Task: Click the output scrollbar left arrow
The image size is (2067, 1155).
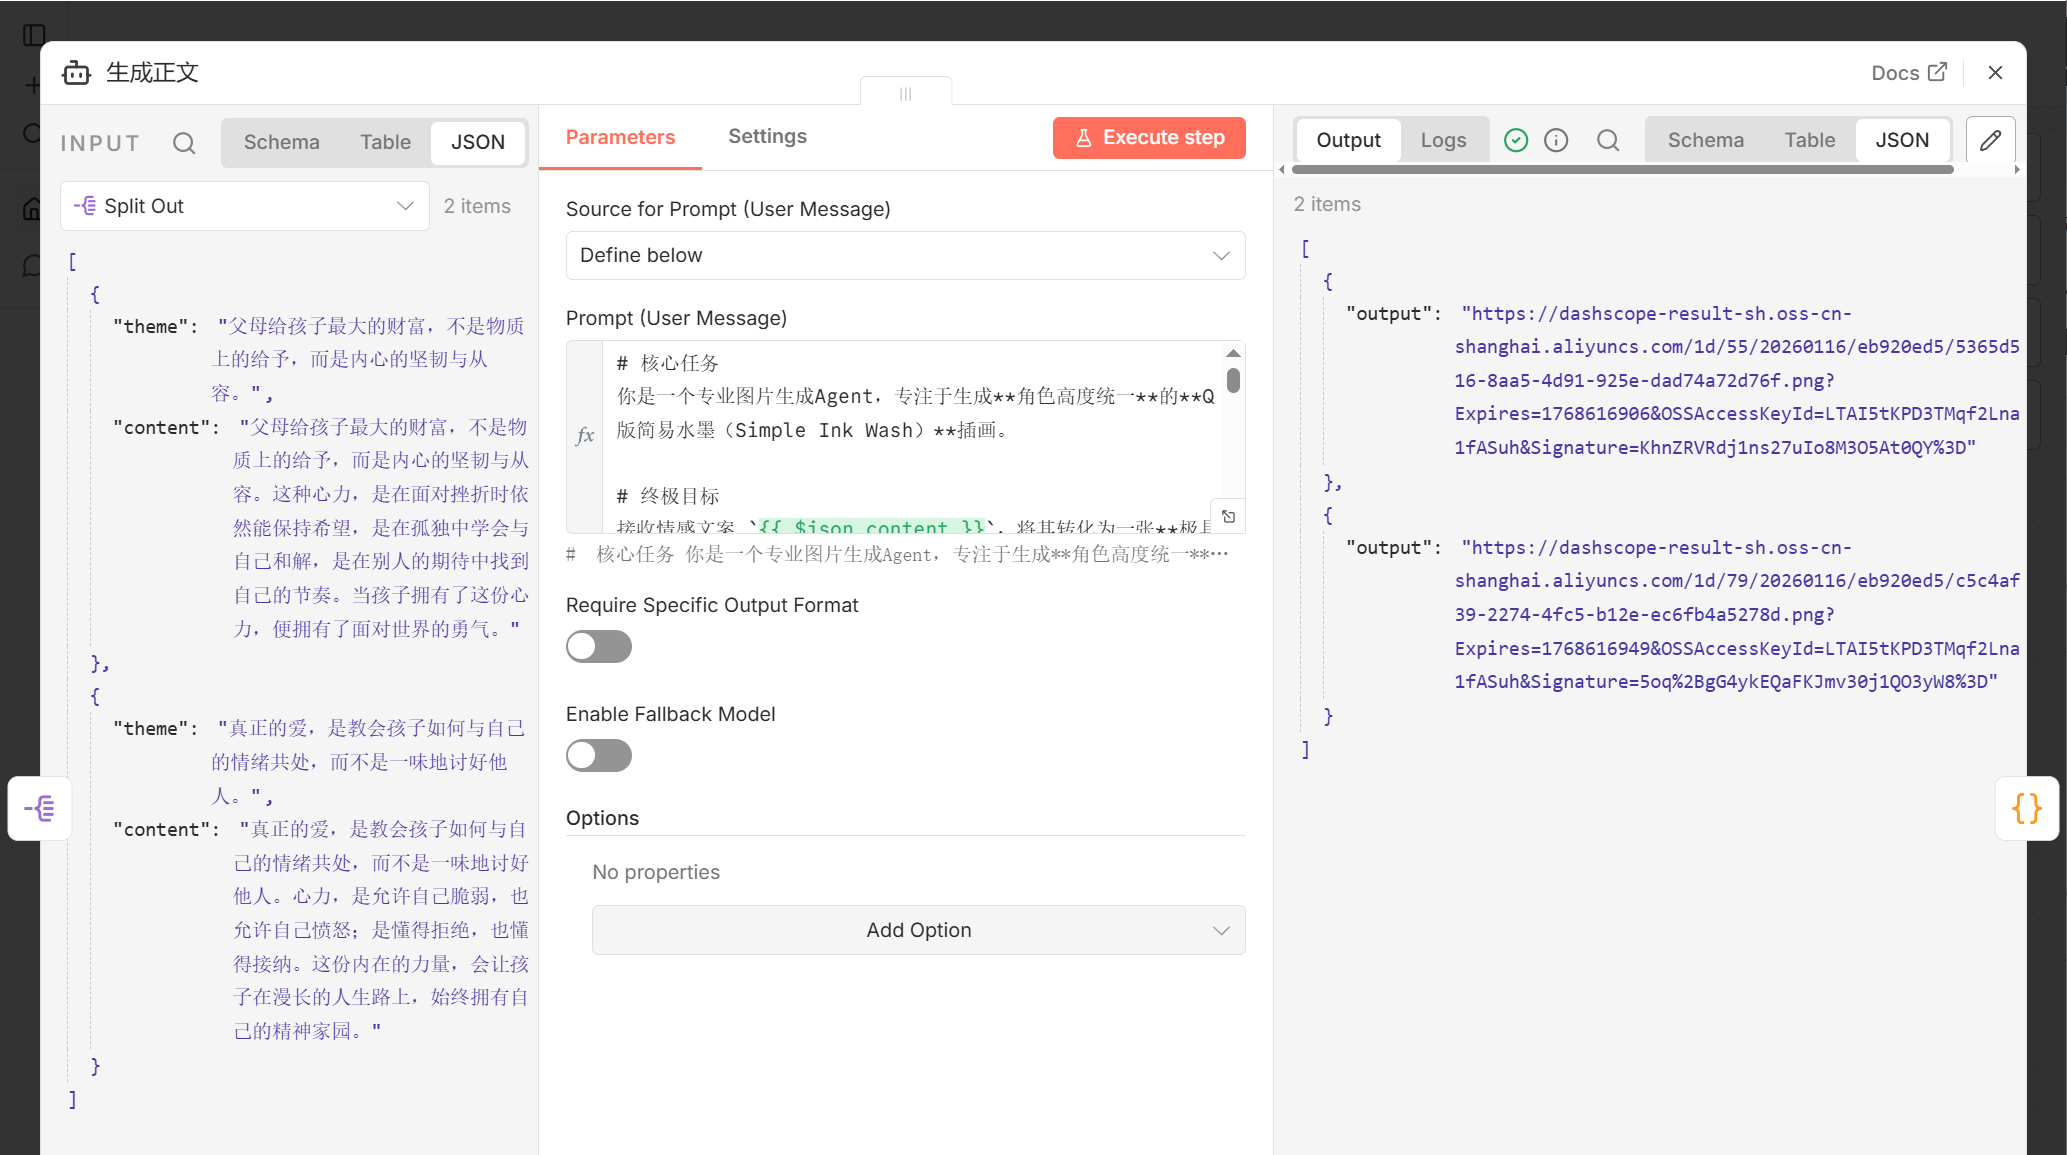Action: [1282, 169]
